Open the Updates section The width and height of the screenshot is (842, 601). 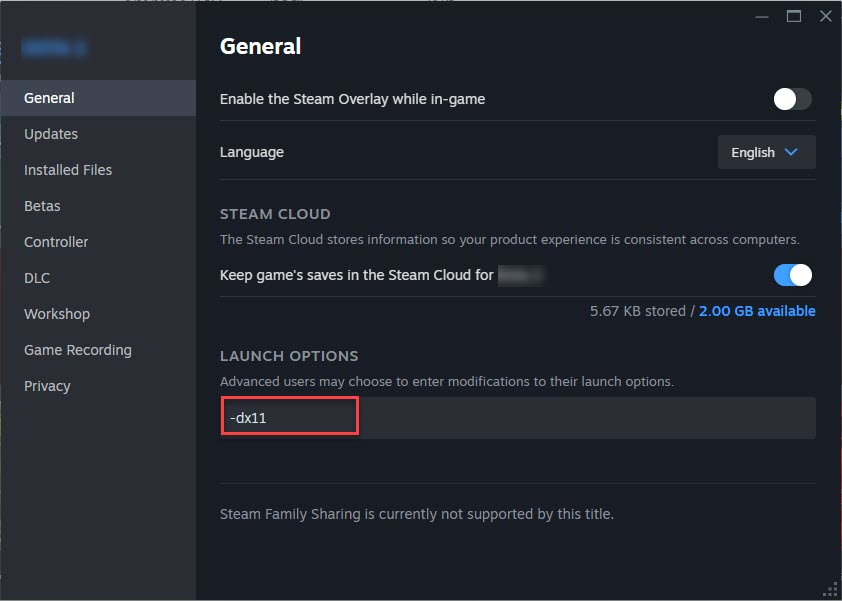click(51, 134)
